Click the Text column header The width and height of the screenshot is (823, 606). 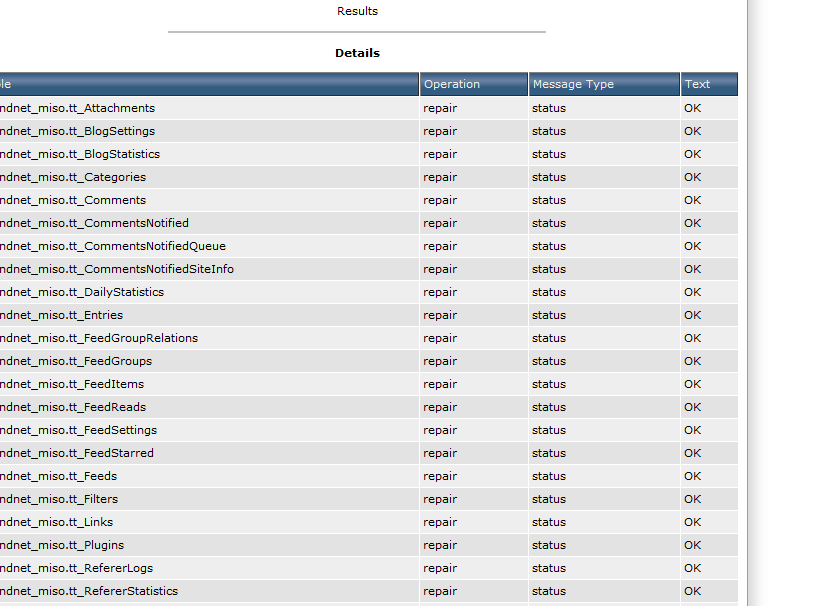click(x=709, y=84)
